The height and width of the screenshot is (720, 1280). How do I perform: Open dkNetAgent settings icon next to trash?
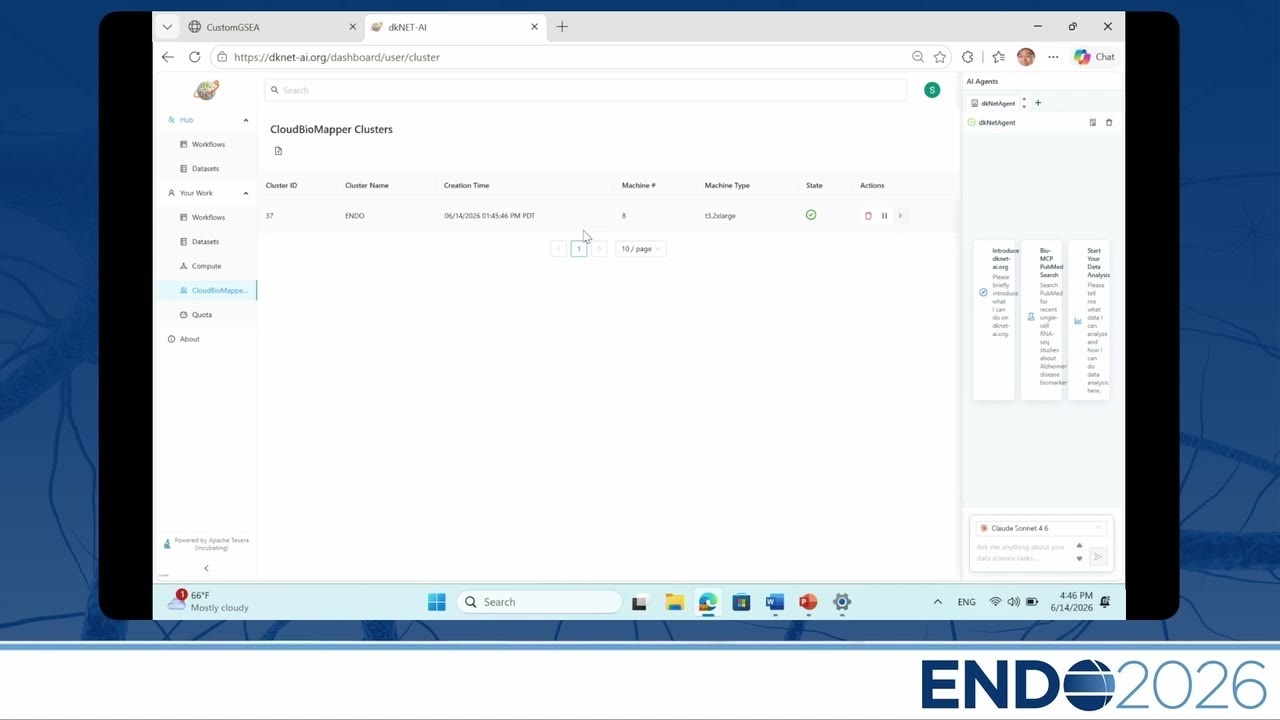(x=1093, y=123)
